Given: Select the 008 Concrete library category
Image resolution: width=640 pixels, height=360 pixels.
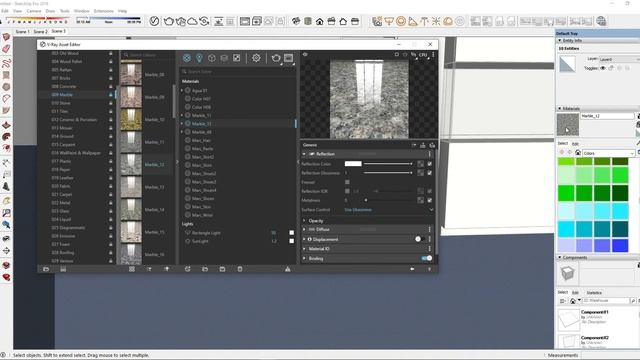Looking at the screenshot, I should point(64,86).
